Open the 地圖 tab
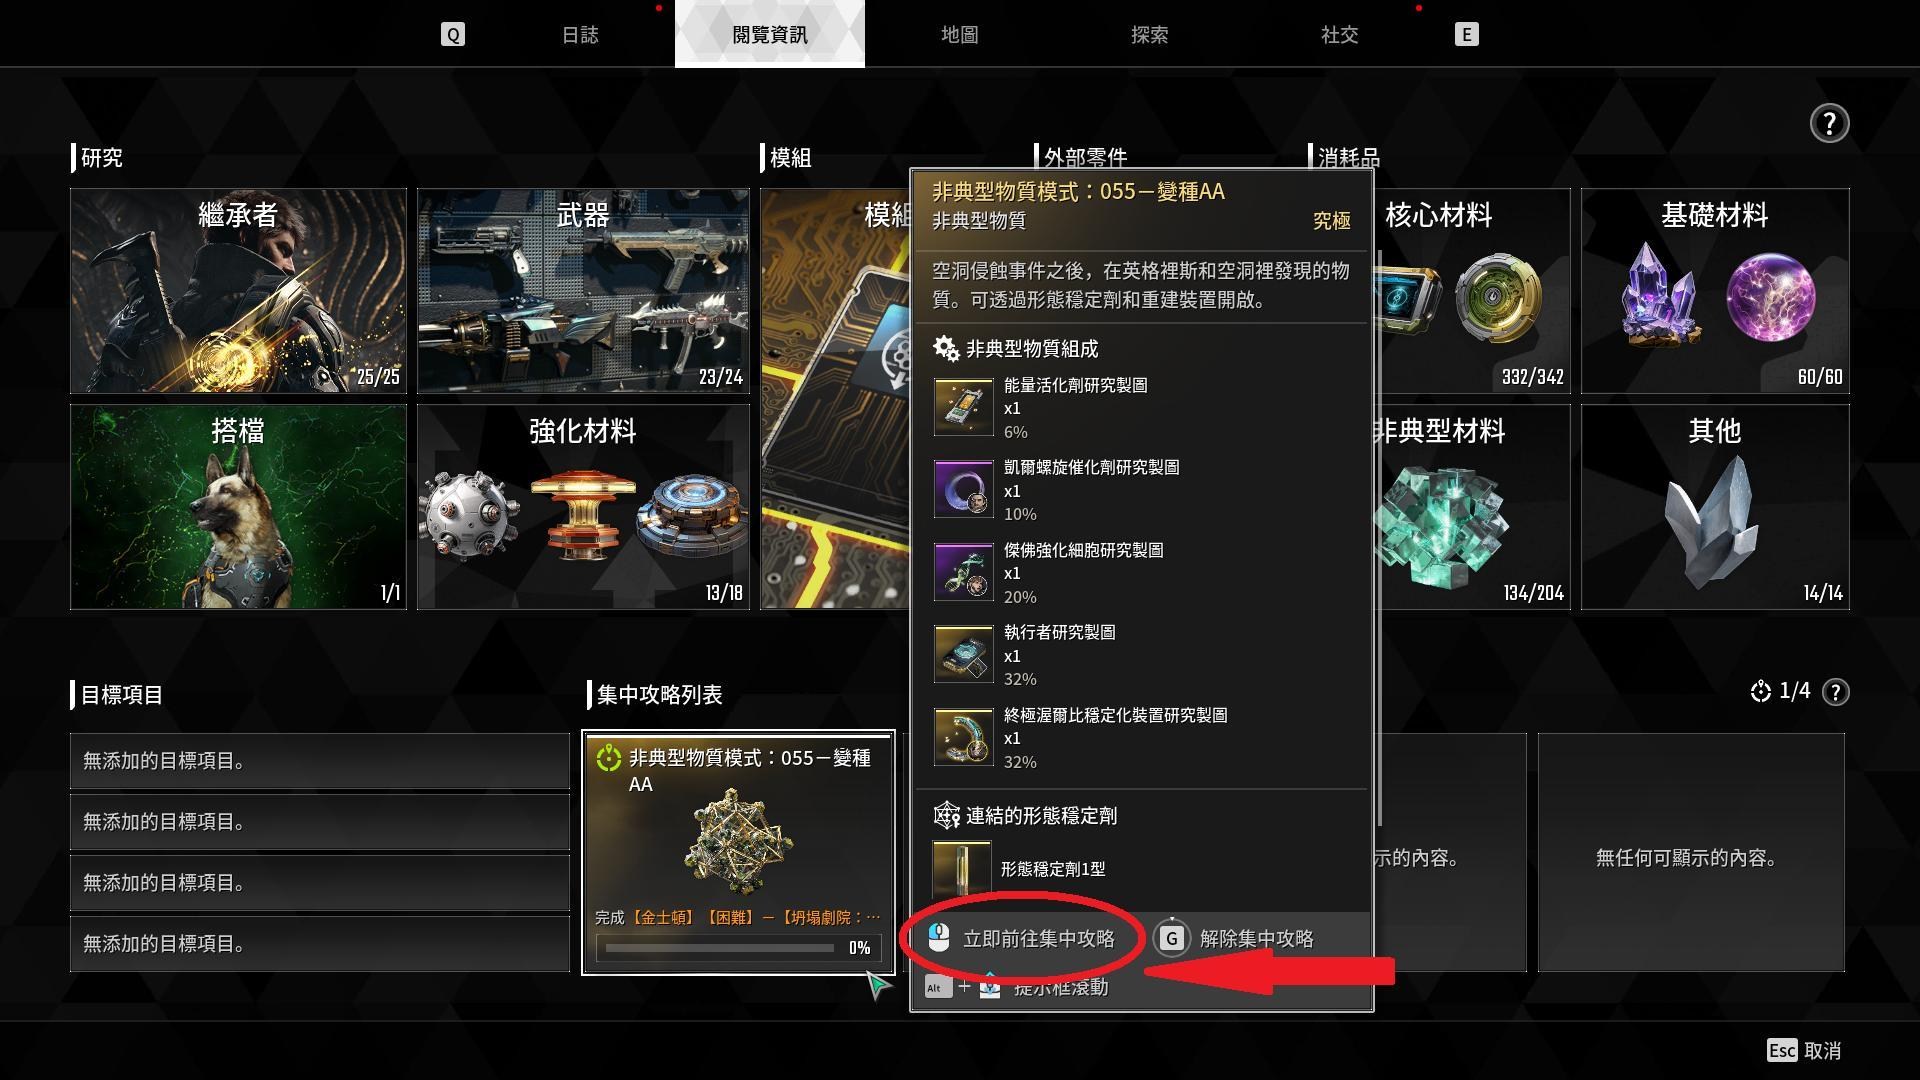 [959, 35]
